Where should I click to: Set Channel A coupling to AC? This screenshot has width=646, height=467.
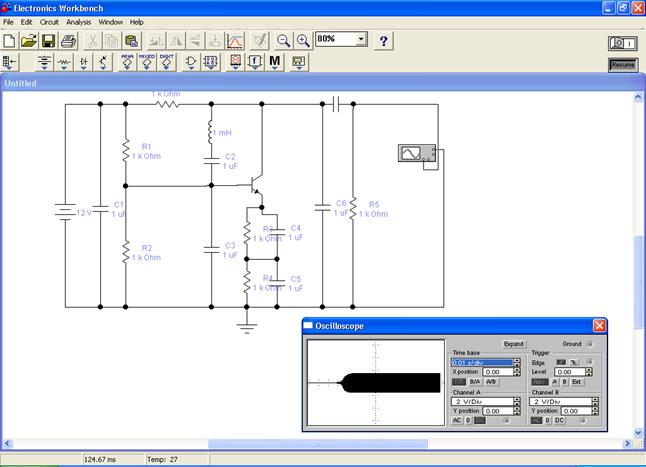(x=456, y=421)
